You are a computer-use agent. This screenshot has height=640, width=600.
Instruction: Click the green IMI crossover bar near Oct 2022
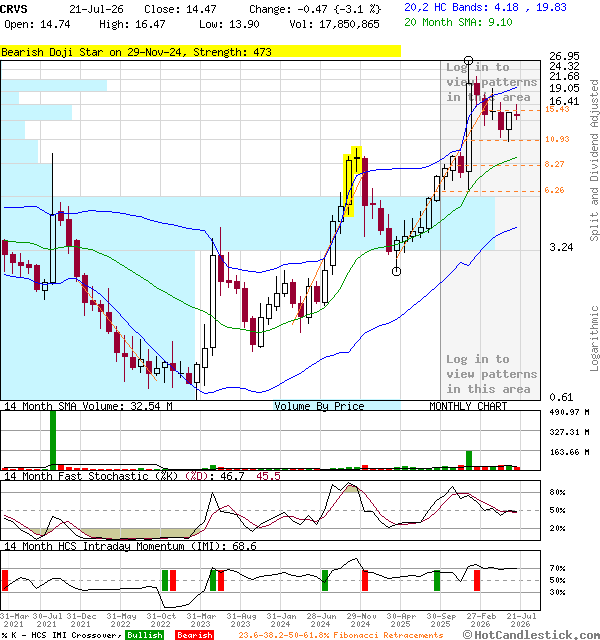point(165,580)
